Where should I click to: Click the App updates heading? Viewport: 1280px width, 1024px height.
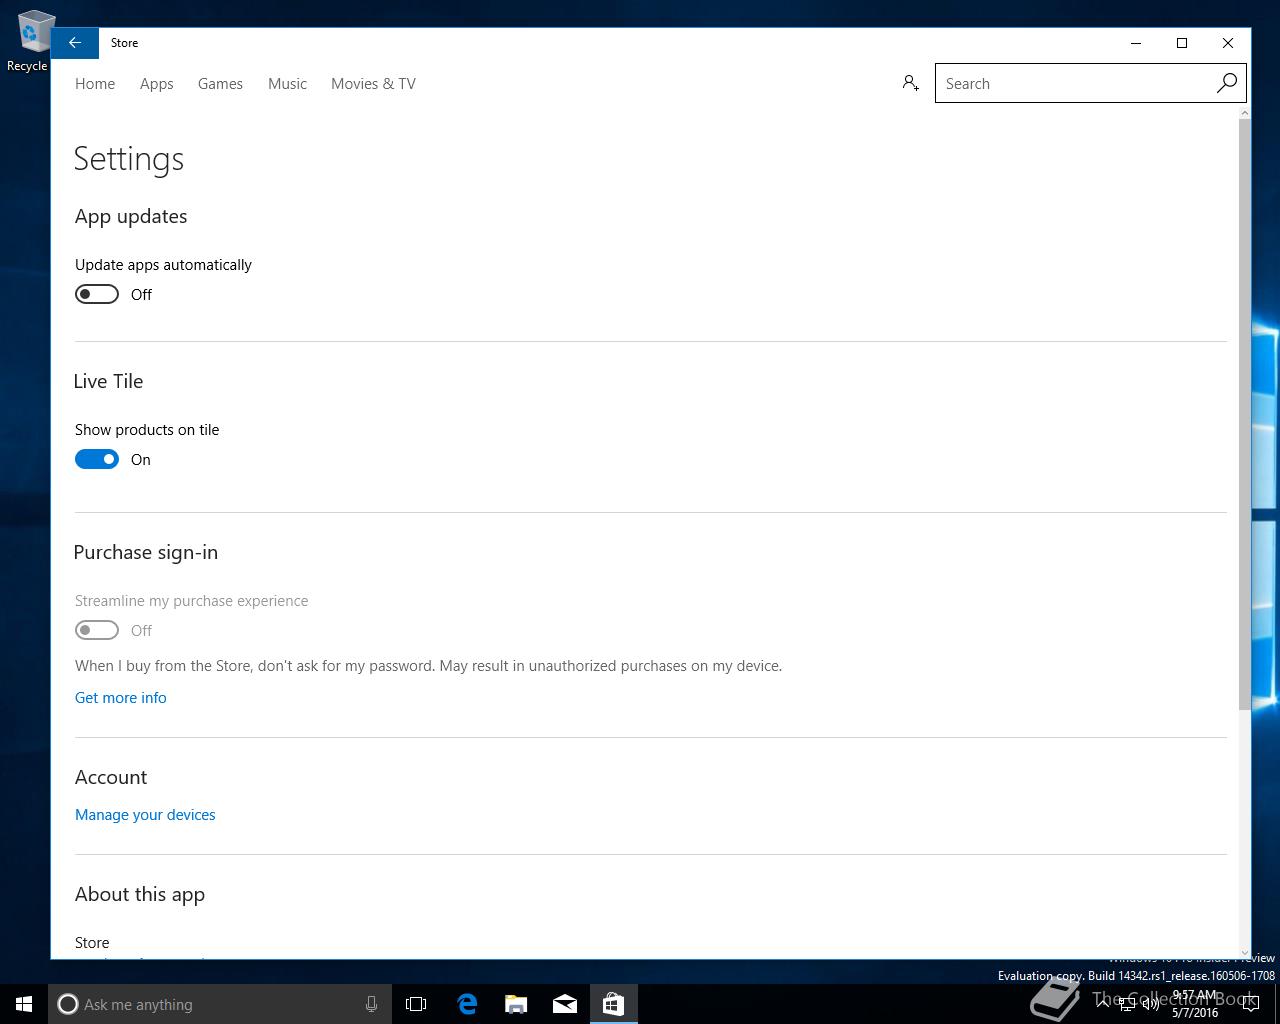point(131,217)
